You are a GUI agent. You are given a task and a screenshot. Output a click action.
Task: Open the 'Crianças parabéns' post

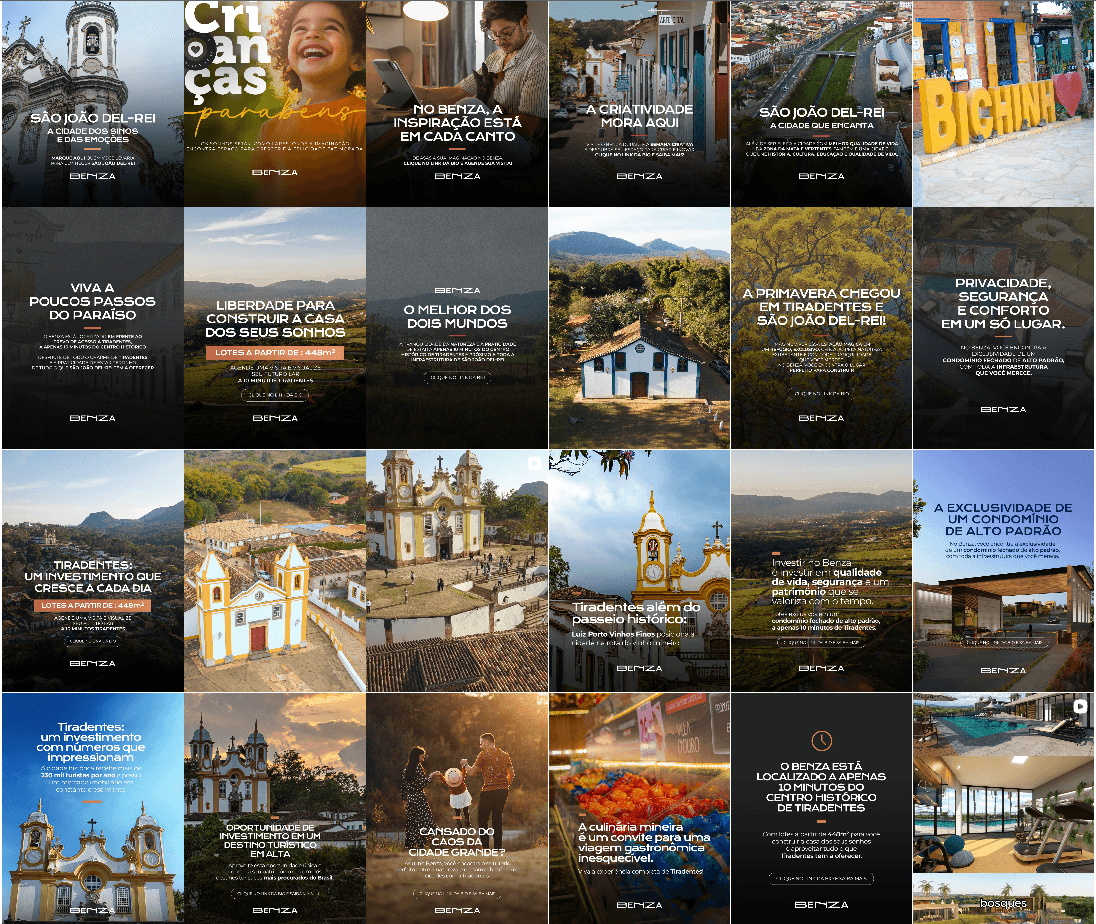coord(275,103)
